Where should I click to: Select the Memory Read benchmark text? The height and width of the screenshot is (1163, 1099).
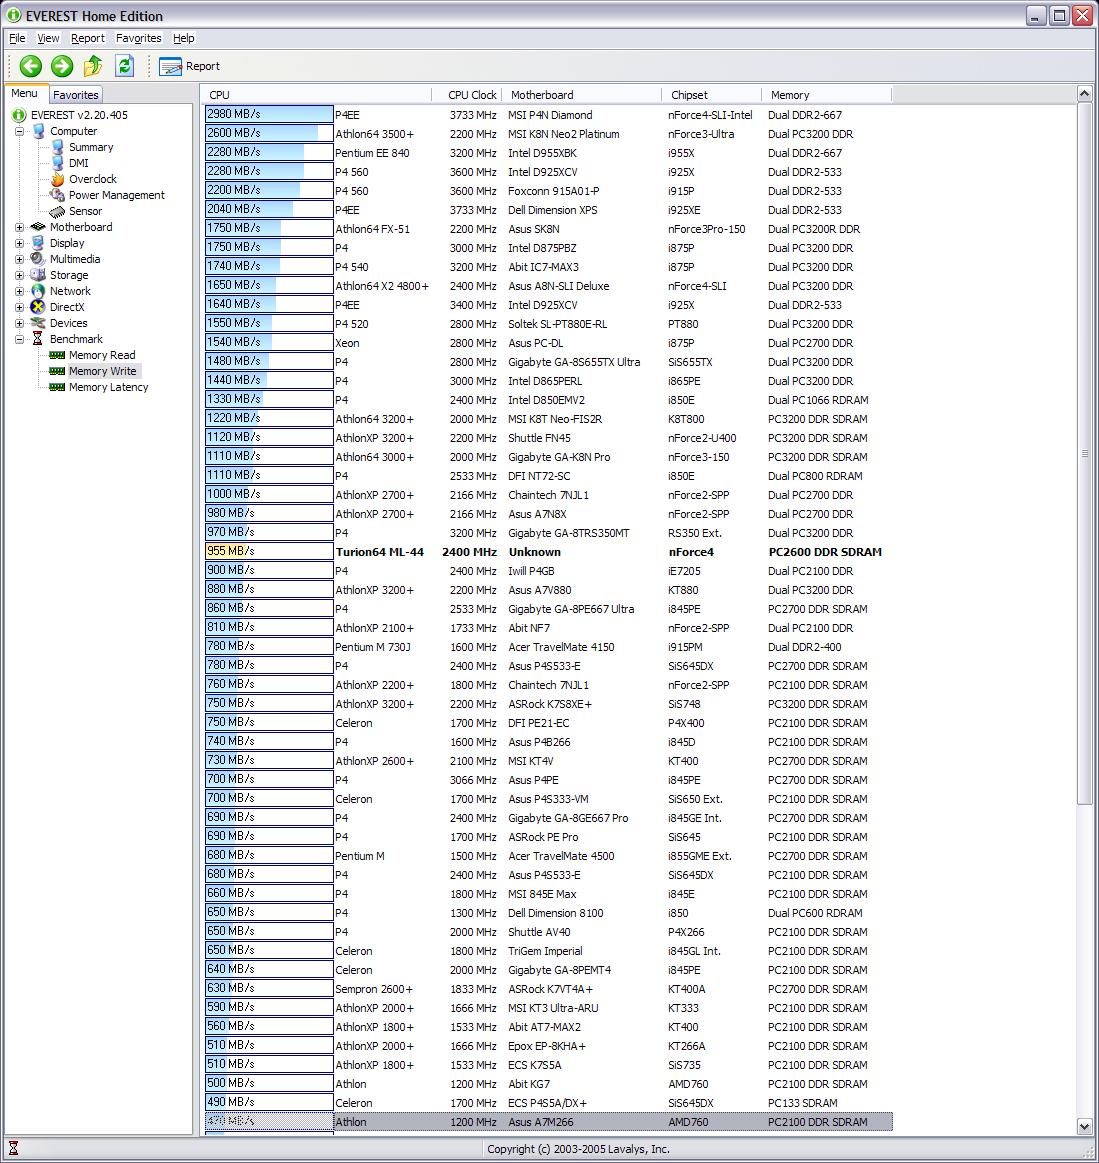tap(102, 355)
